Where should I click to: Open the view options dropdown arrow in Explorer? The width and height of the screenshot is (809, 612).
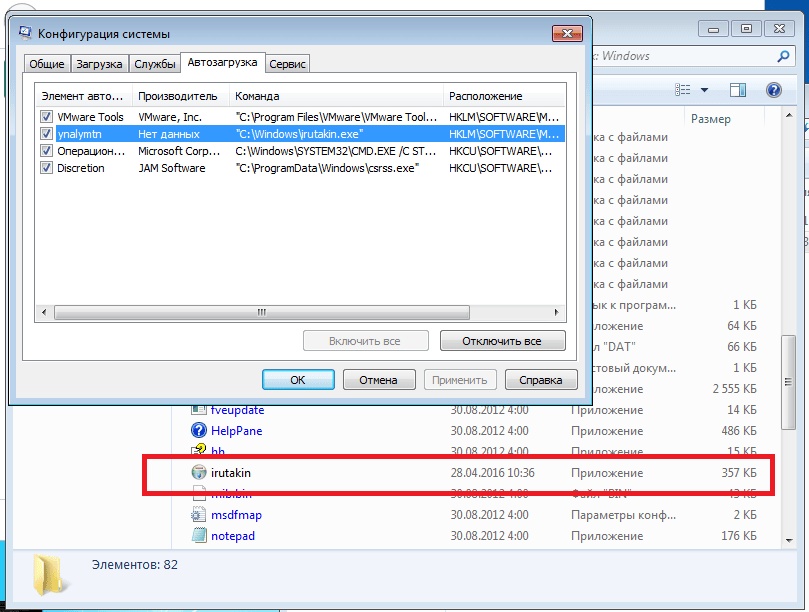[x=704, y=90]
